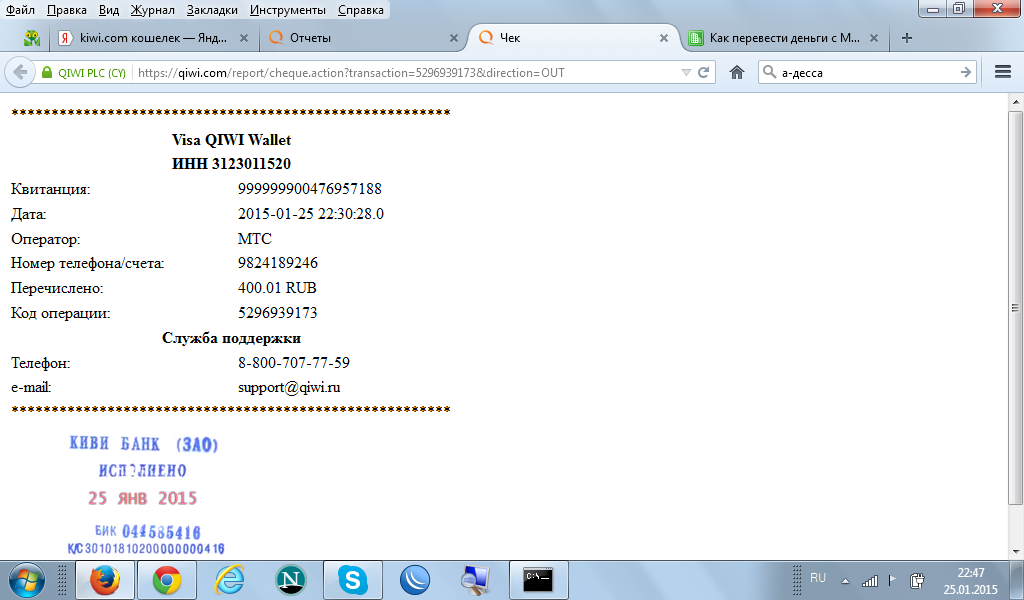This screenshot has height=600, width=1024.
Task: Launch Firefox from the taskbar
Action: pyautogui.click(x=105, y=580)
